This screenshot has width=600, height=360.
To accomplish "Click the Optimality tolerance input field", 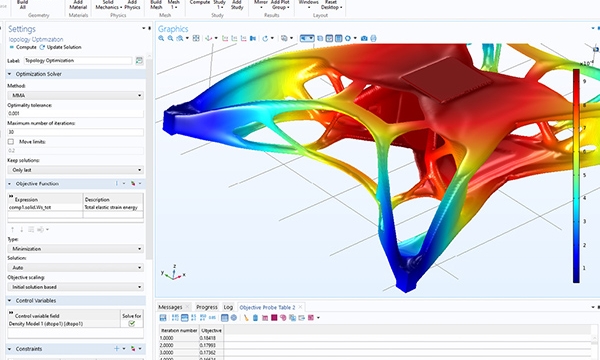I will point(75,113).
